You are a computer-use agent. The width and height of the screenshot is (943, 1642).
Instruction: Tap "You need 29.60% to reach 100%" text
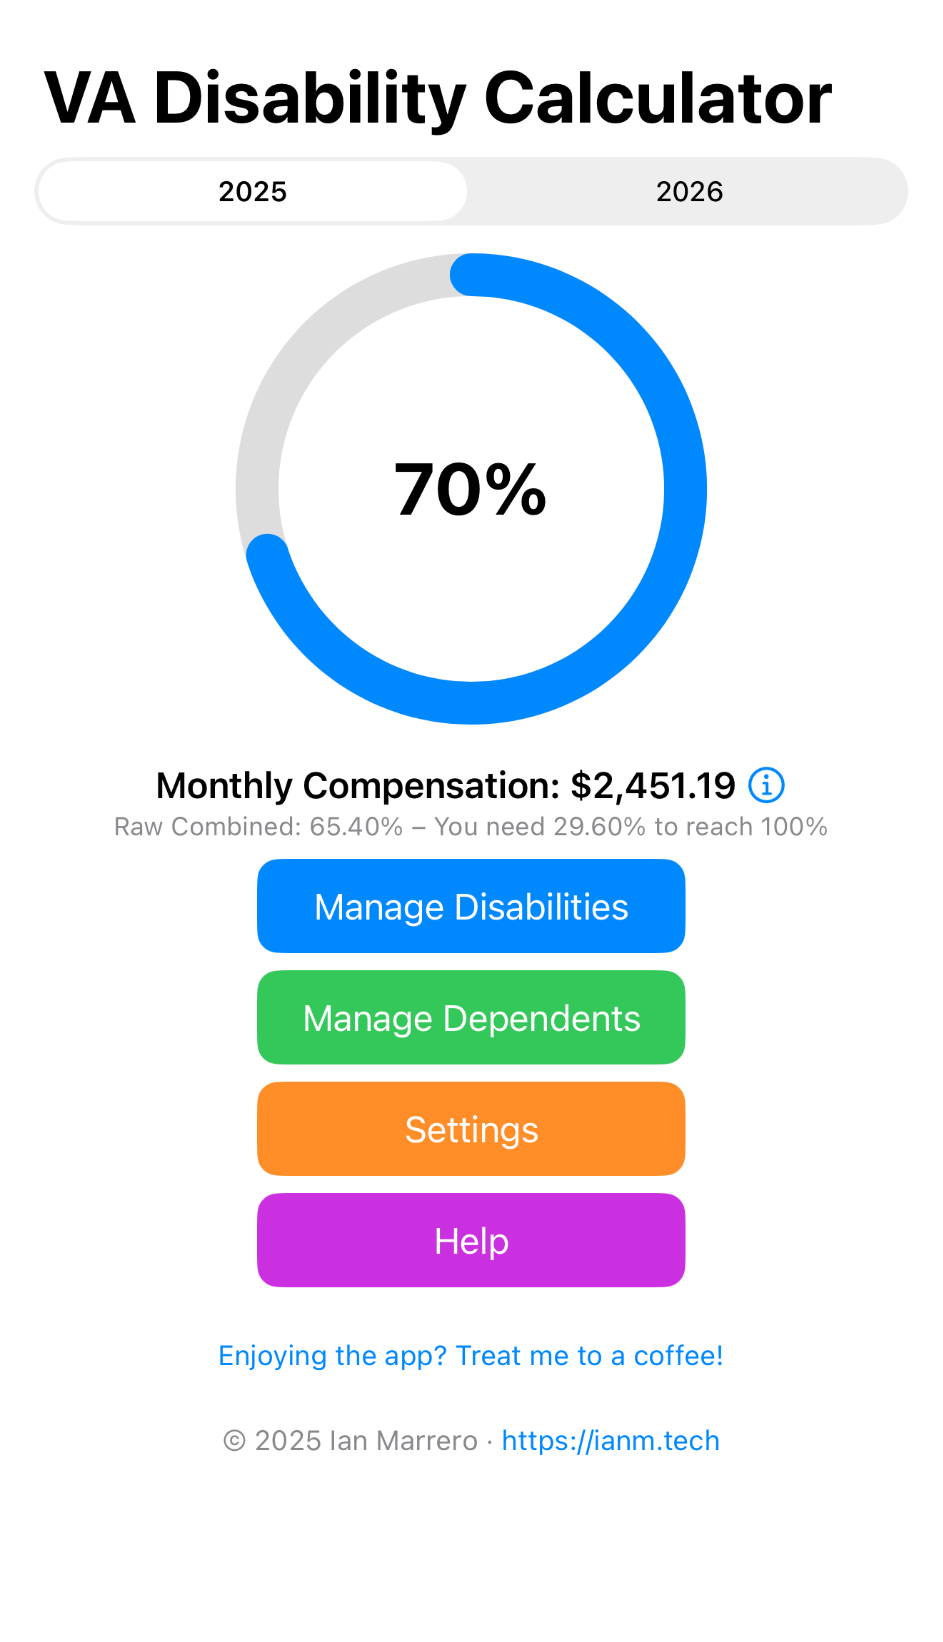[x=631, y=827]
